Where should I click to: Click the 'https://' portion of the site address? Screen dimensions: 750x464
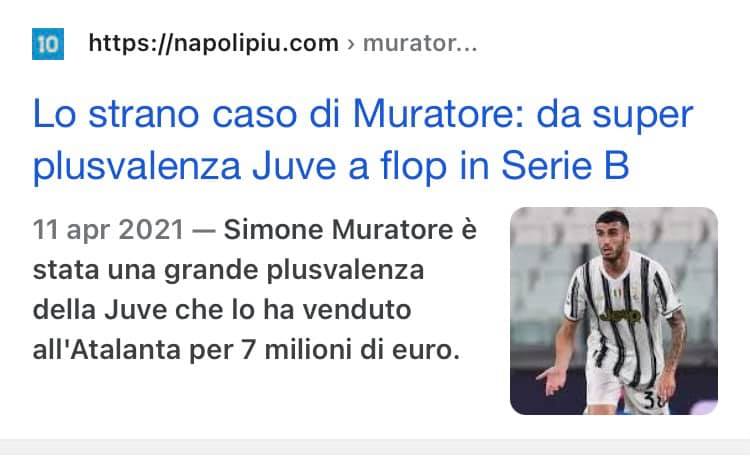[130, 44]
